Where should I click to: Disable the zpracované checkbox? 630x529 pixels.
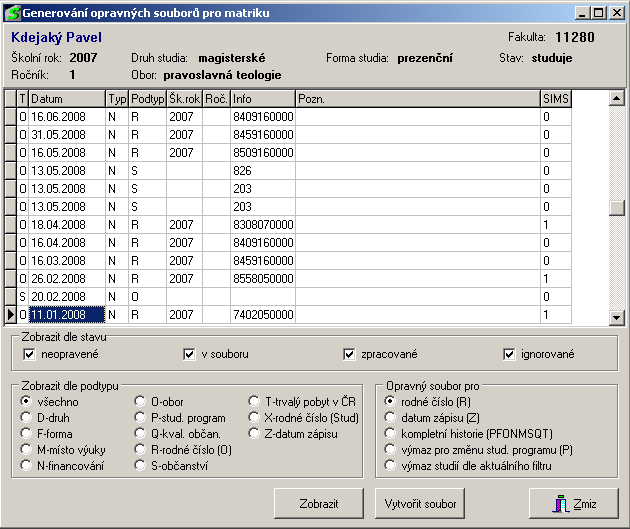click(349, 354)
